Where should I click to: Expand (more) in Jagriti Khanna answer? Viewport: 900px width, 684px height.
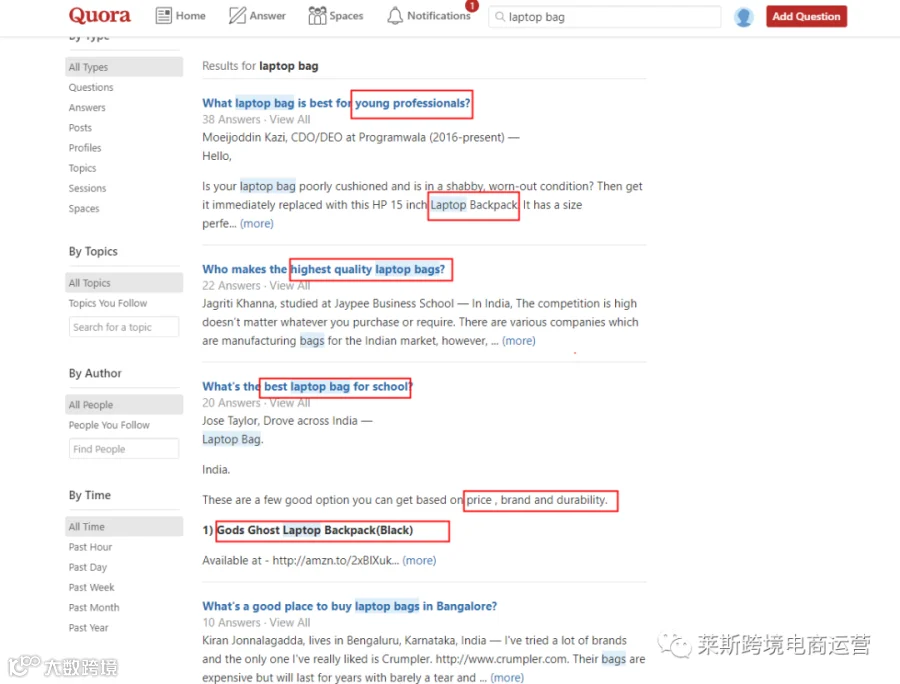[519, 341]
